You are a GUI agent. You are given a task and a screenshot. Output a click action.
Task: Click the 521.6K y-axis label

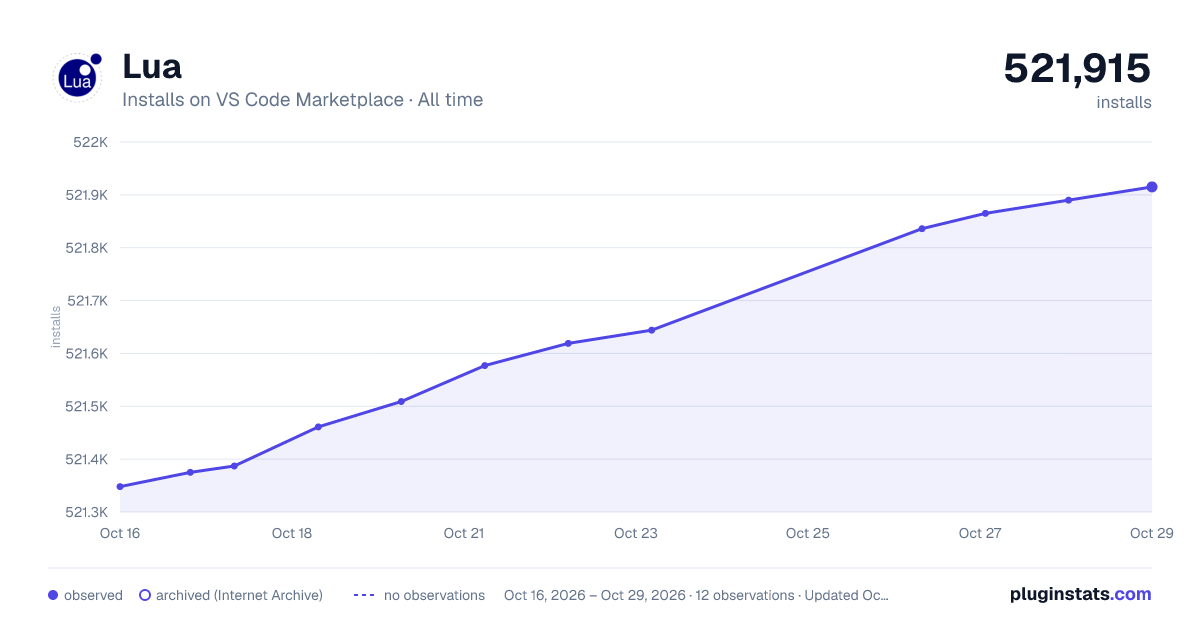[87, 354]
